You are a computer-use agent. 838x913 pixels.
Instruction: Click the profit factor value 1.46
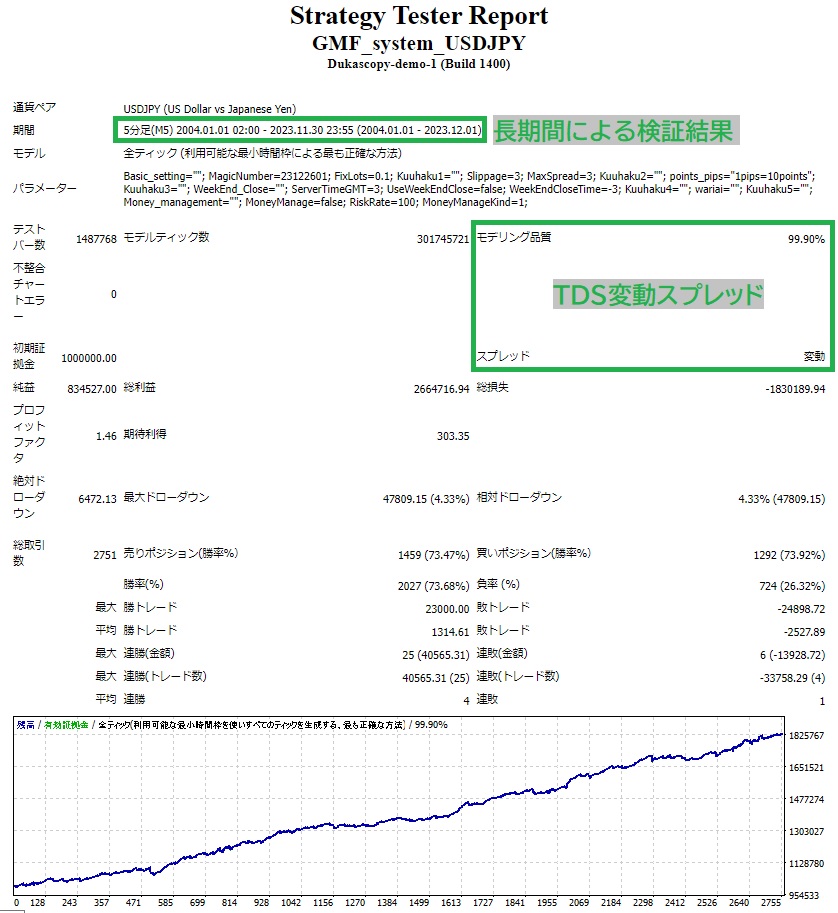tap(106, 436)
